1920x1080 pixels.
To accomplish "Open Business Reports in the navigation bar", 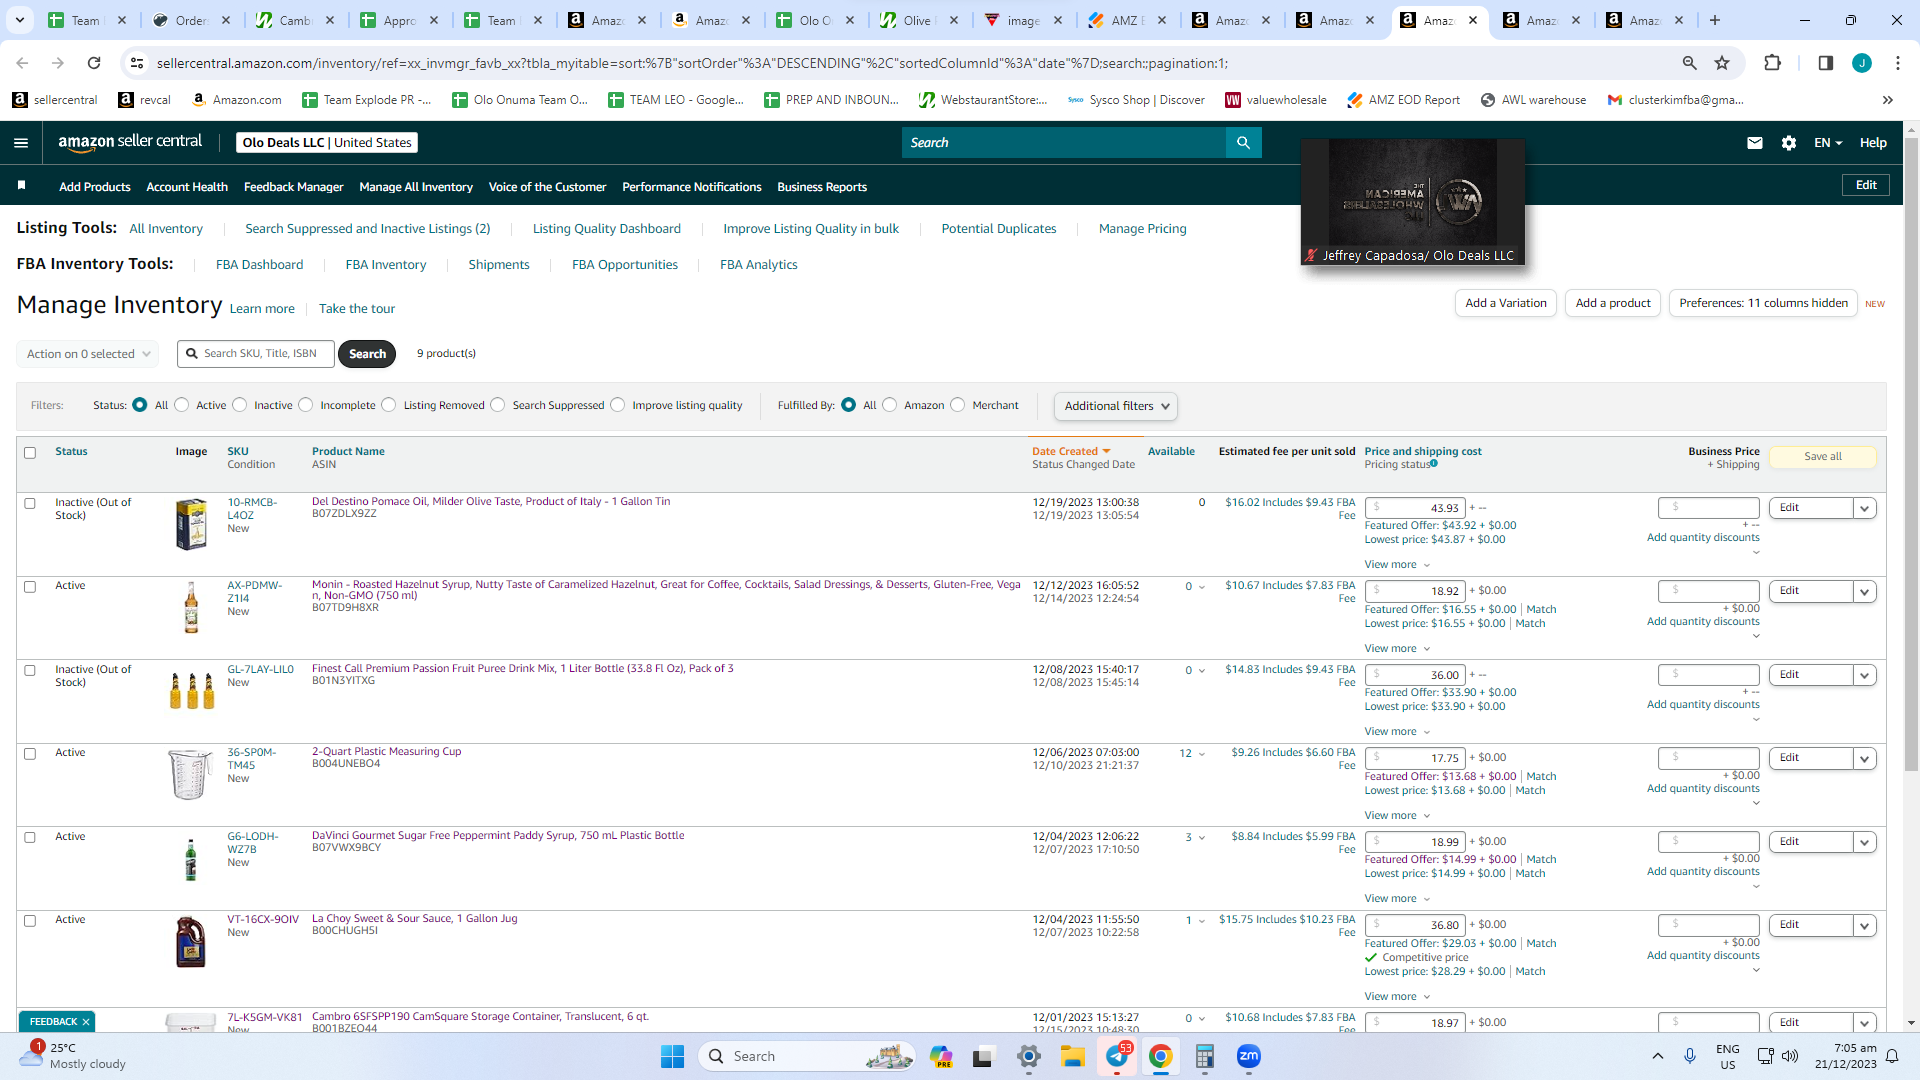I will tap(822, 187).
